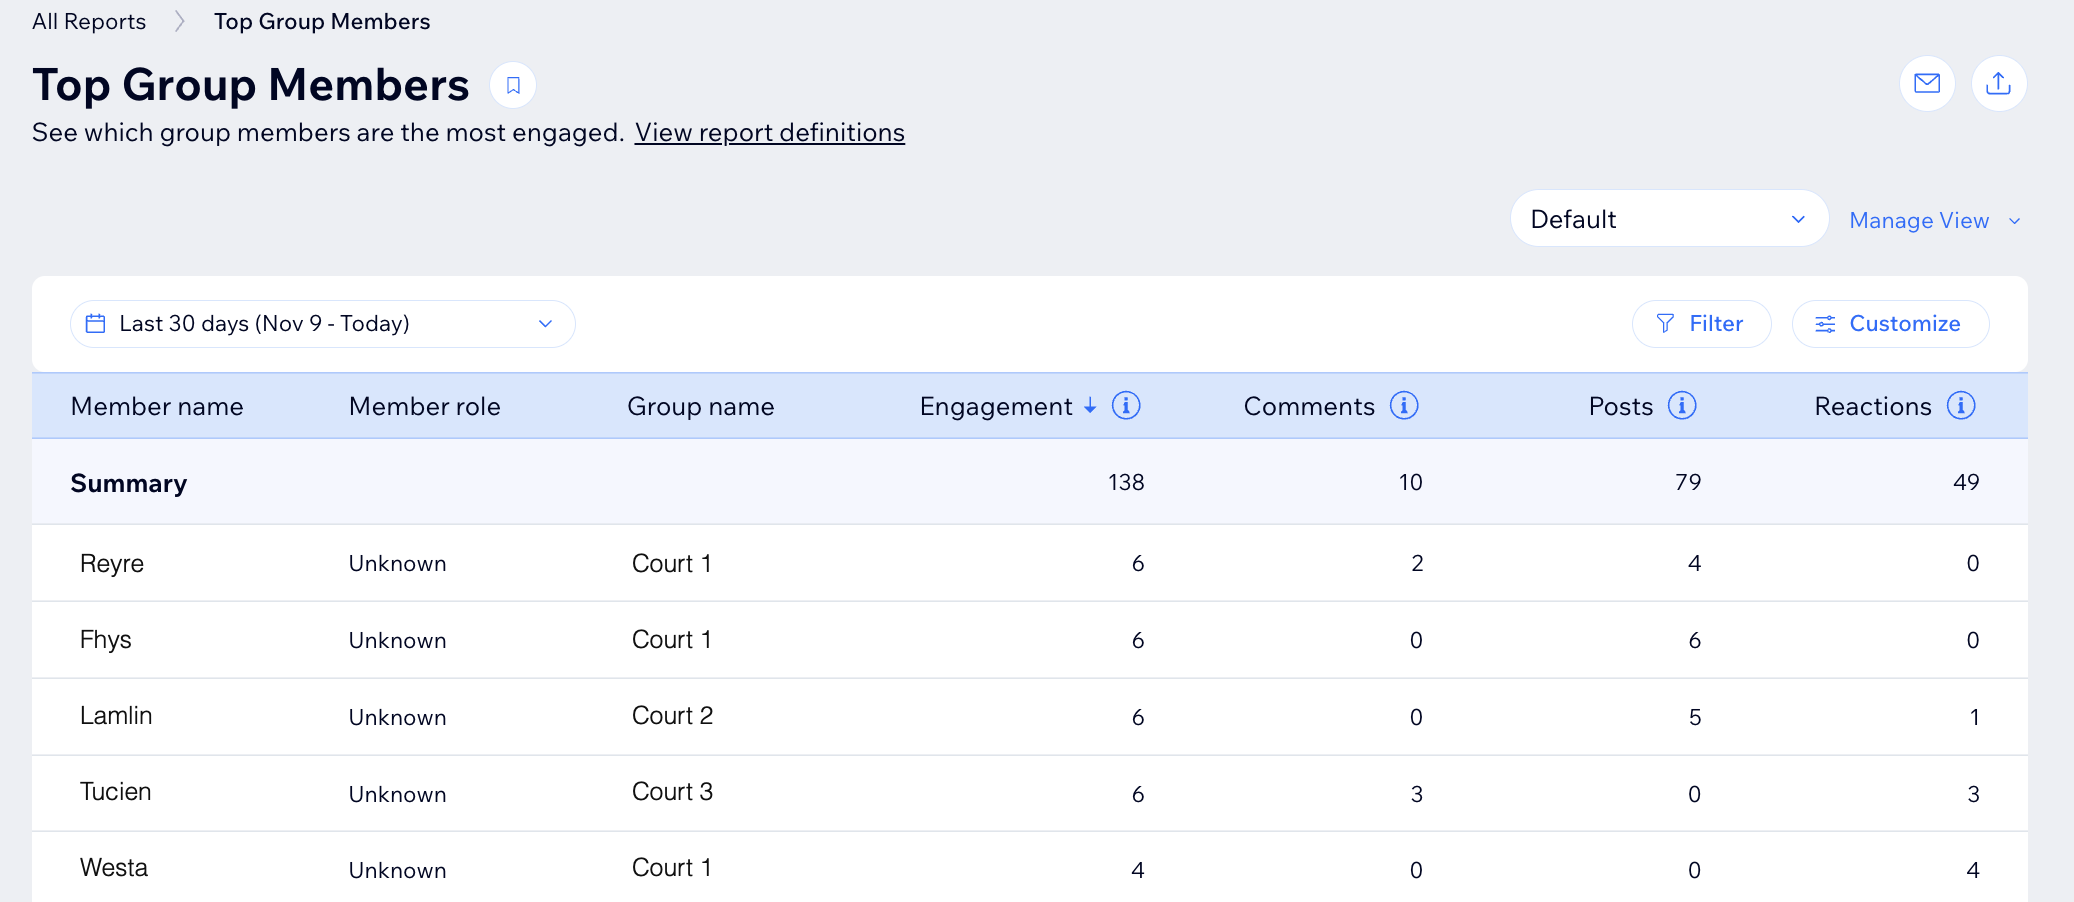The height and width of the screenshot is (902, 2074).
Task: Select the Tucien member row
Action: pos(116,792)
